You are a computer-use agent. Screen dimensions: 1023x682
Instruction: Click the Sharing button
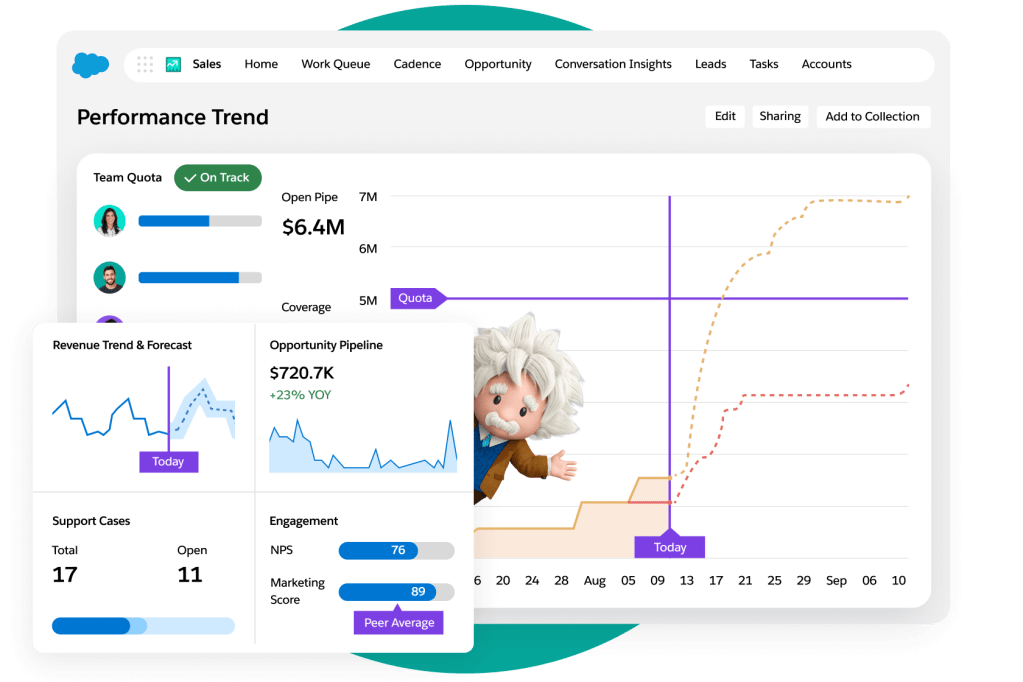[780, 116]
